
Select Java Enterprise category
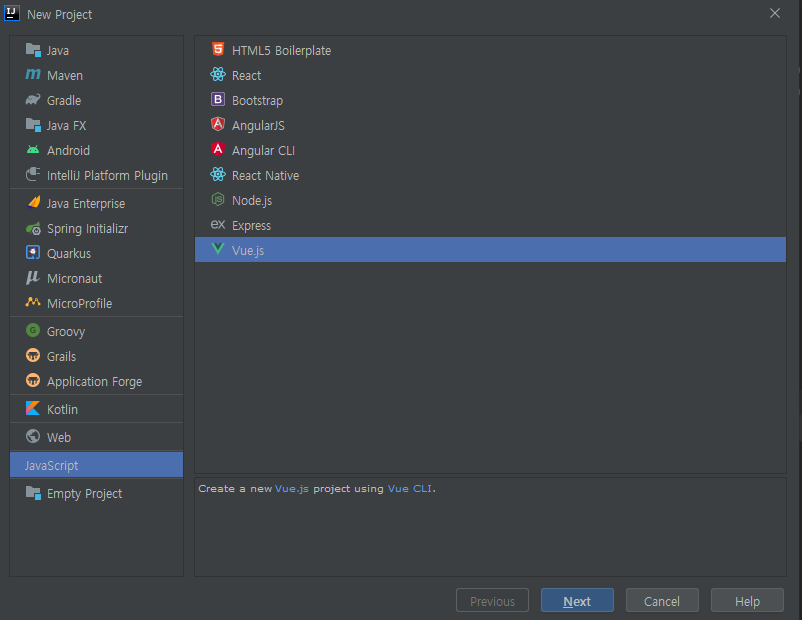[x=96, y=204]
